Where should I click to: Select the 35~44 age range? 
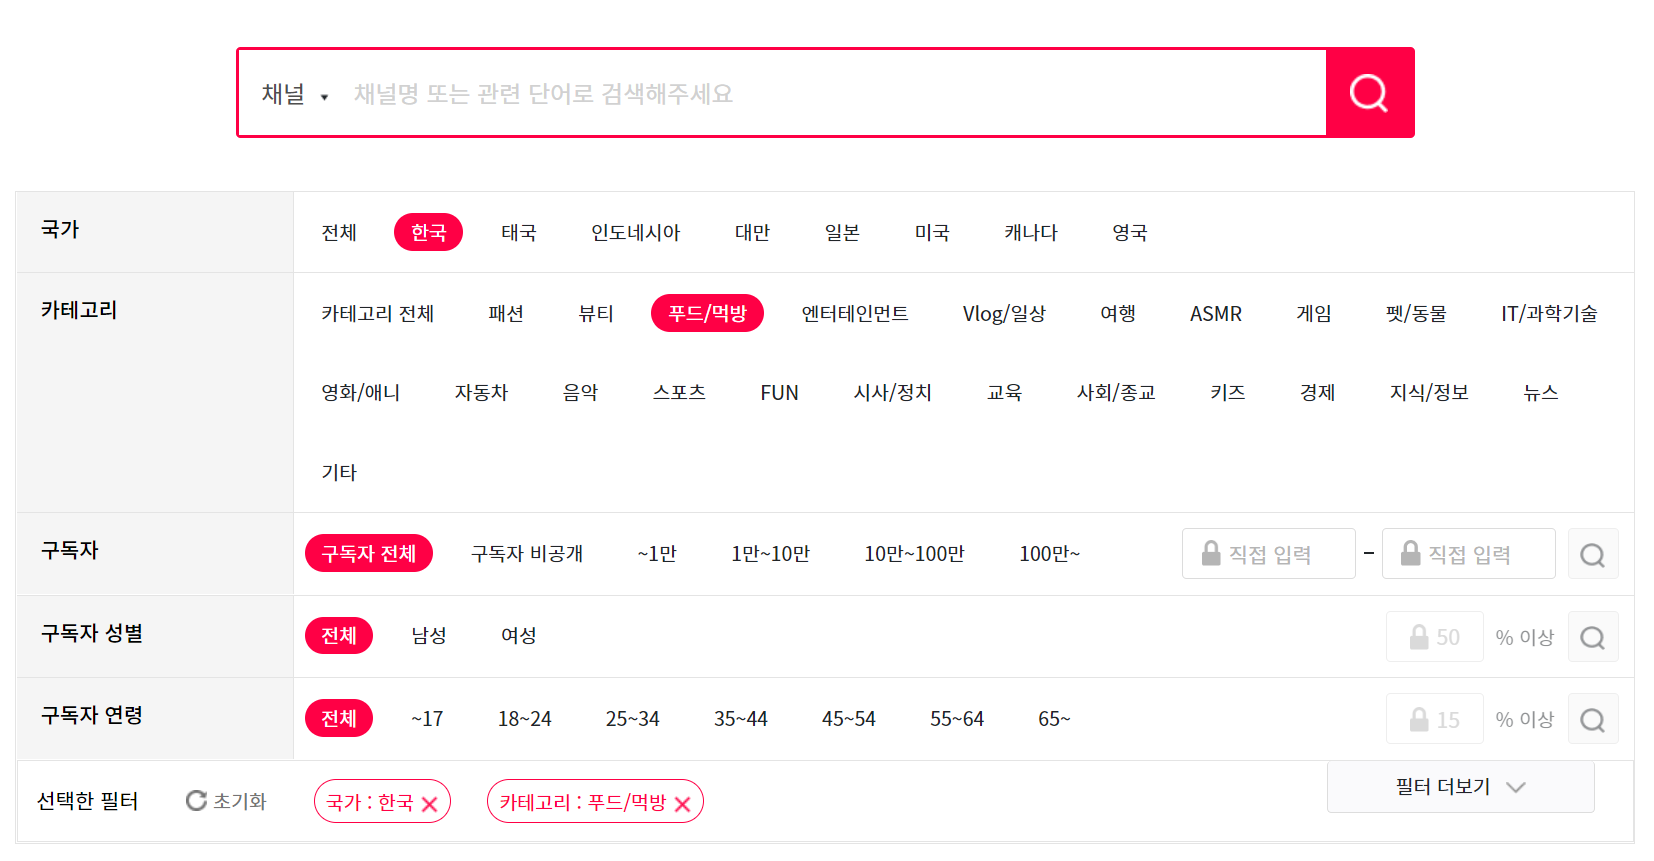click(x=741, y=718)
